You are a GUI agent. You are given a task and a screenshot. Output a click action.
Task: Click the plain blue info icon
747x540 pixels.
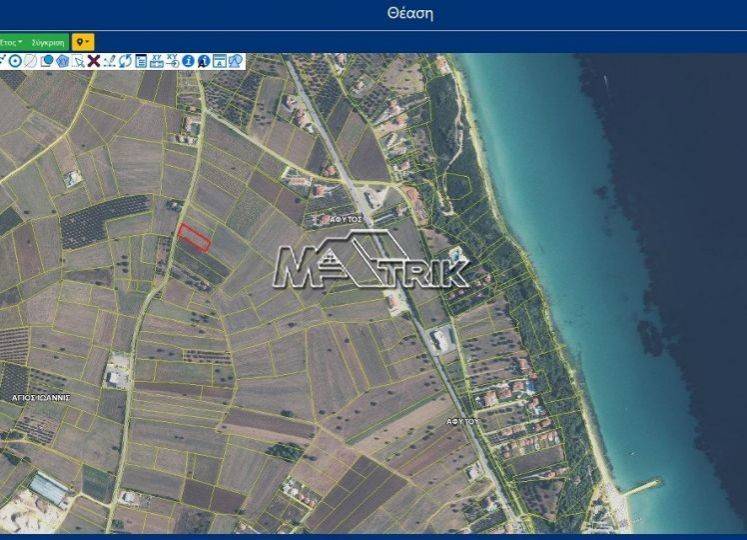tap(188, 61)
